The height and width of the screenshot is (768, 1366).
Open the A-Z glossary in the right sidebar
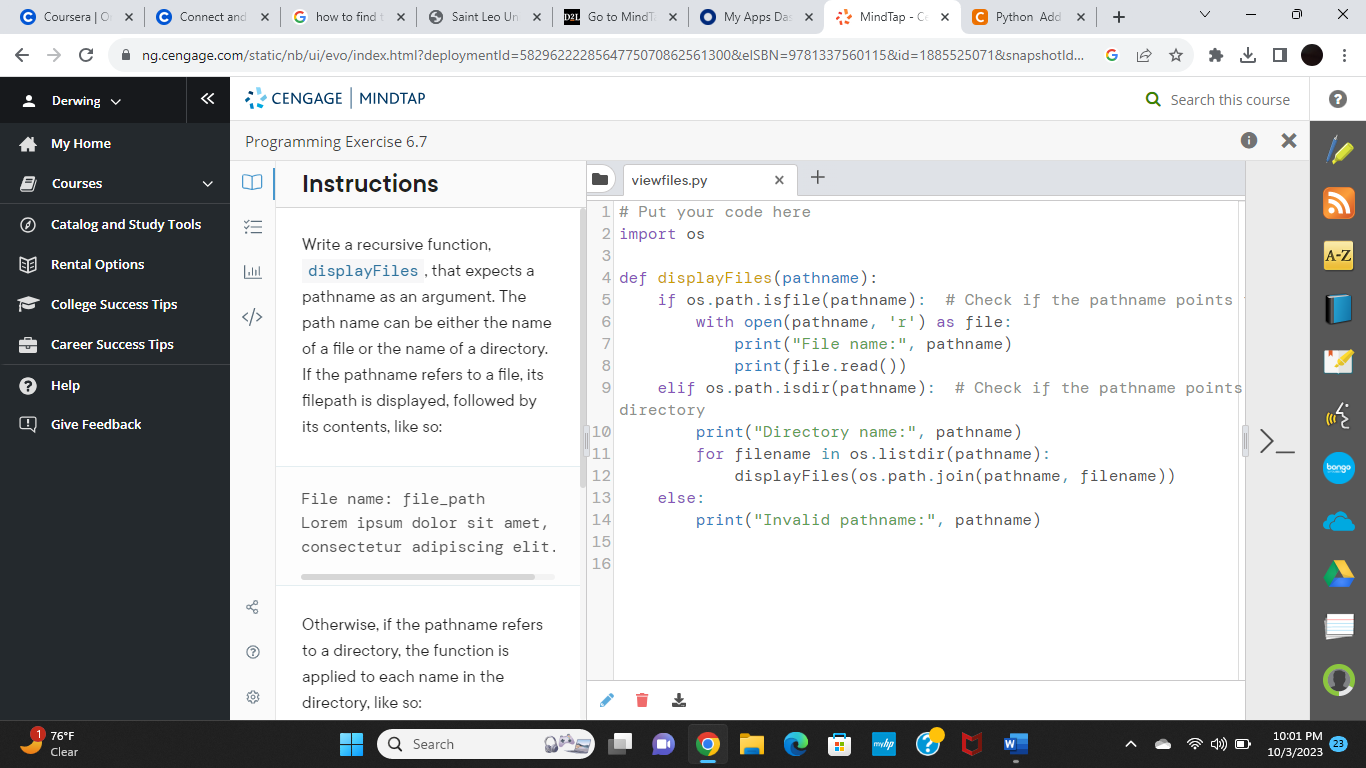tap(1338, 257)
